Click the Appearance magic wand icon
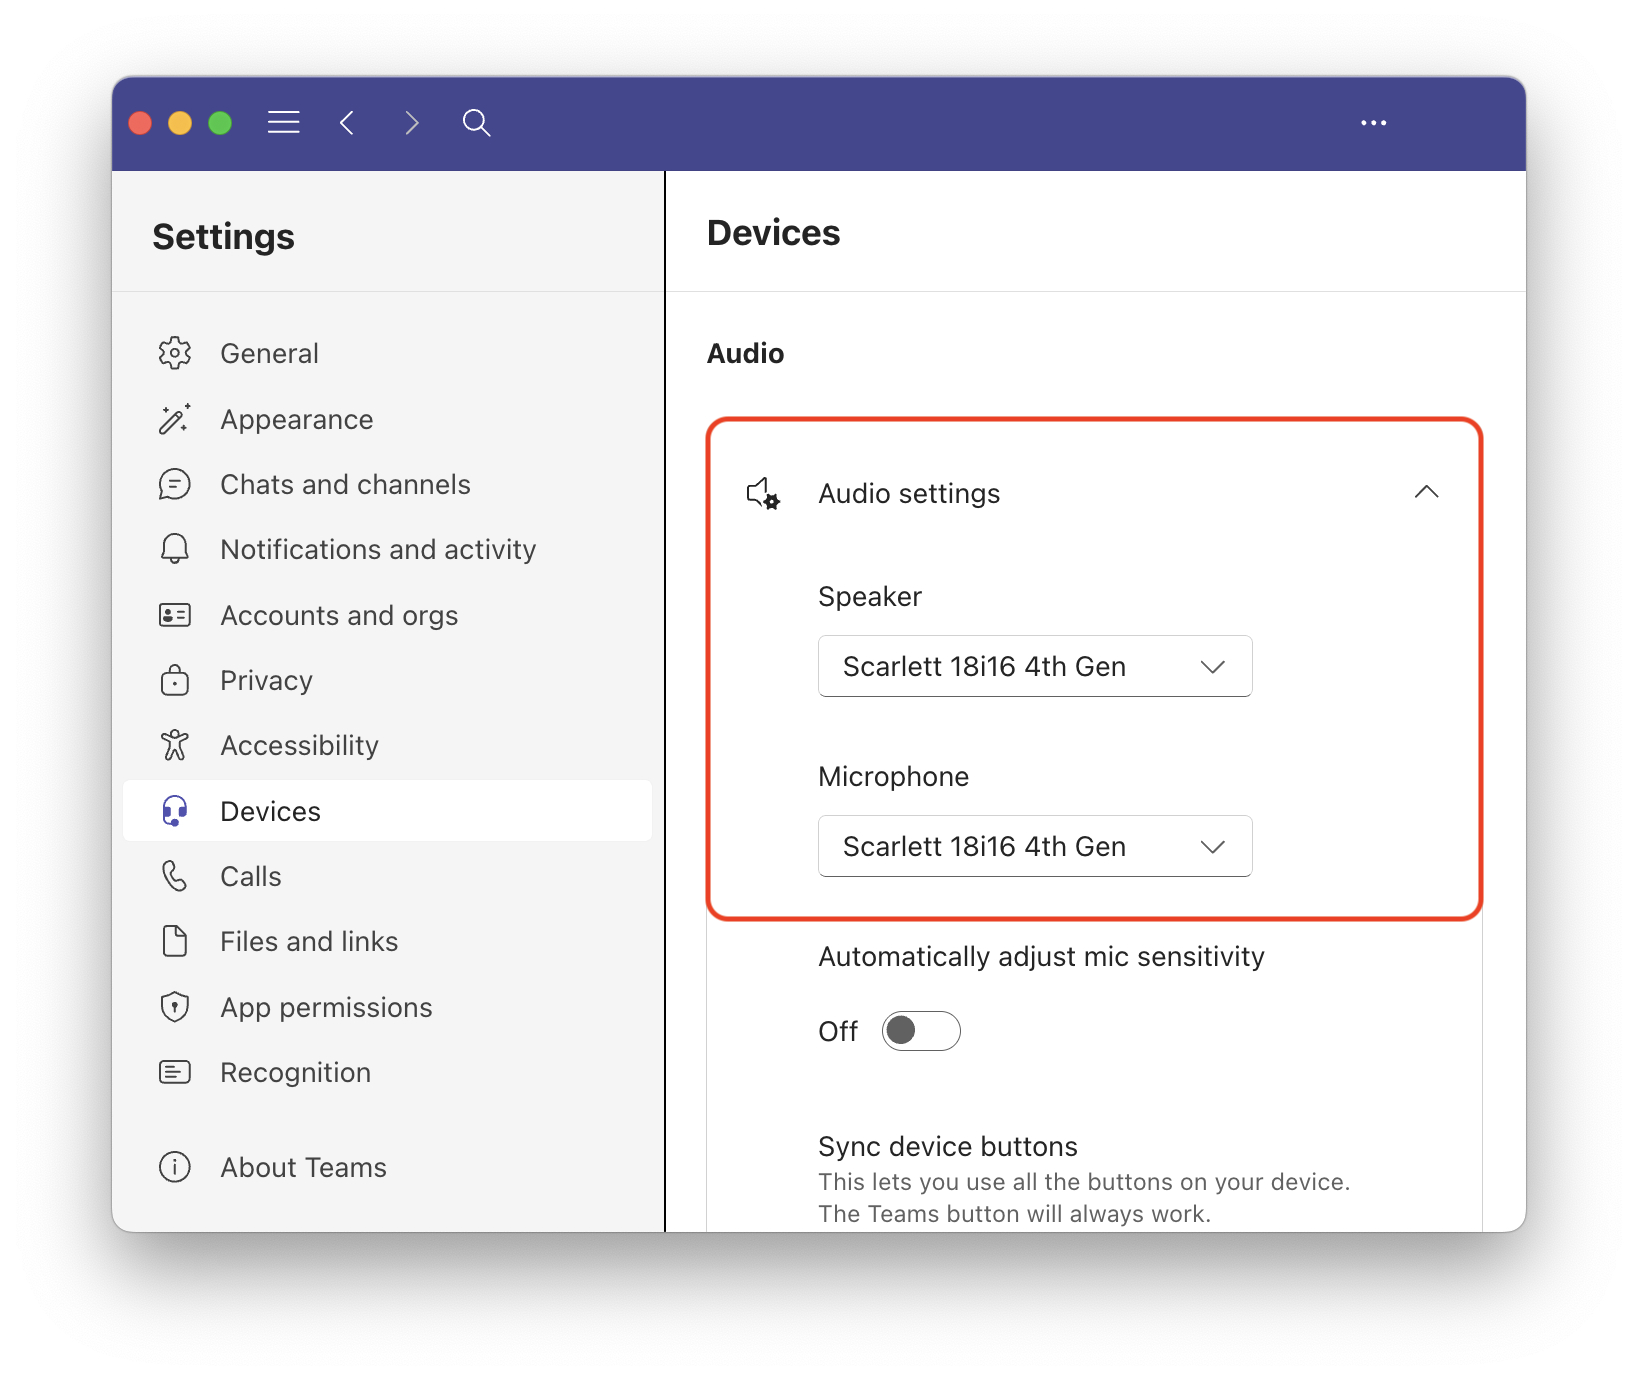The width and height of the screenshot is (1638, 1380). pos(175,419)
